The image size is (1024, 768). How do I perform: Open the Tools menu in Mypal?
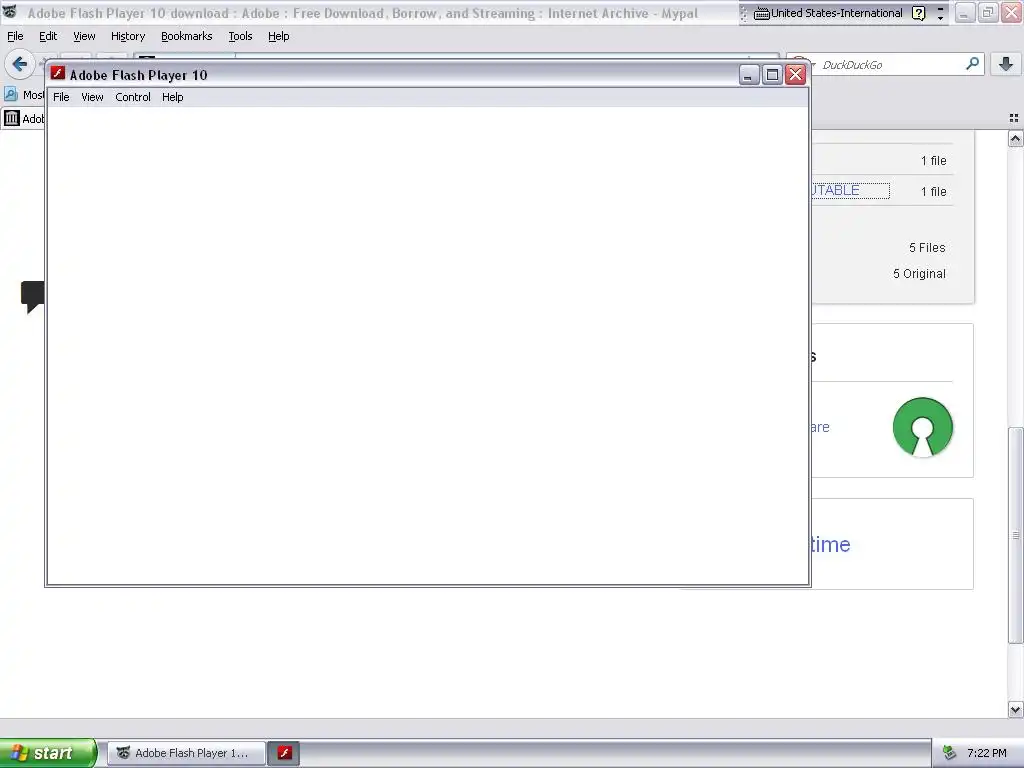pos(240,37)
